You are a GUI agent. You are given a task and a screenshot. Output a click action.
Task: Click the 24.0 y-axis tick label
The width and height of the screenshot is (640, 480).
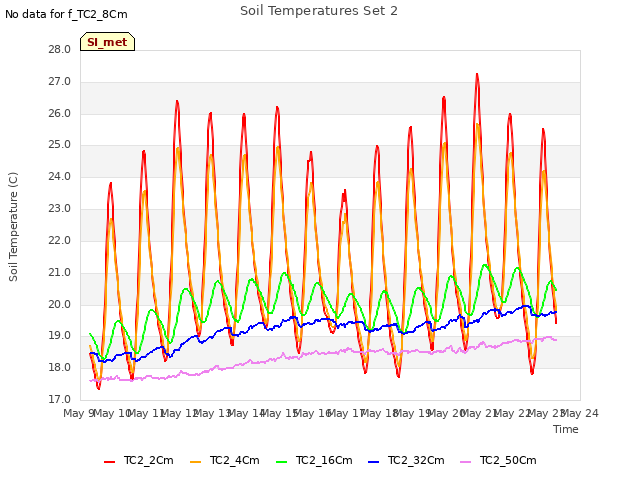59,176
